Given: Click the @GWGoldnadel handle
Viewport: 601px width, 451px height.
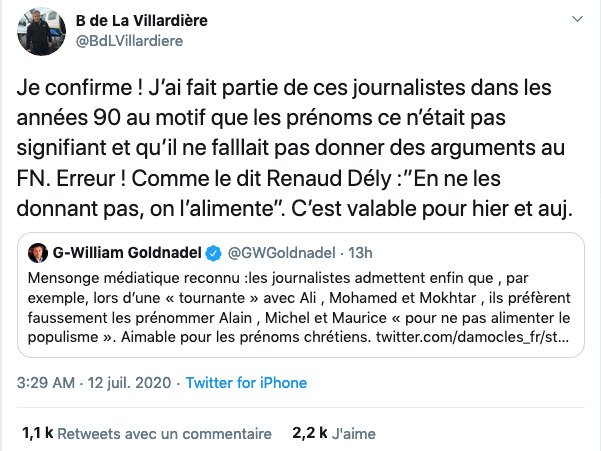Looking at the screenshot, I should pos(280,249).
